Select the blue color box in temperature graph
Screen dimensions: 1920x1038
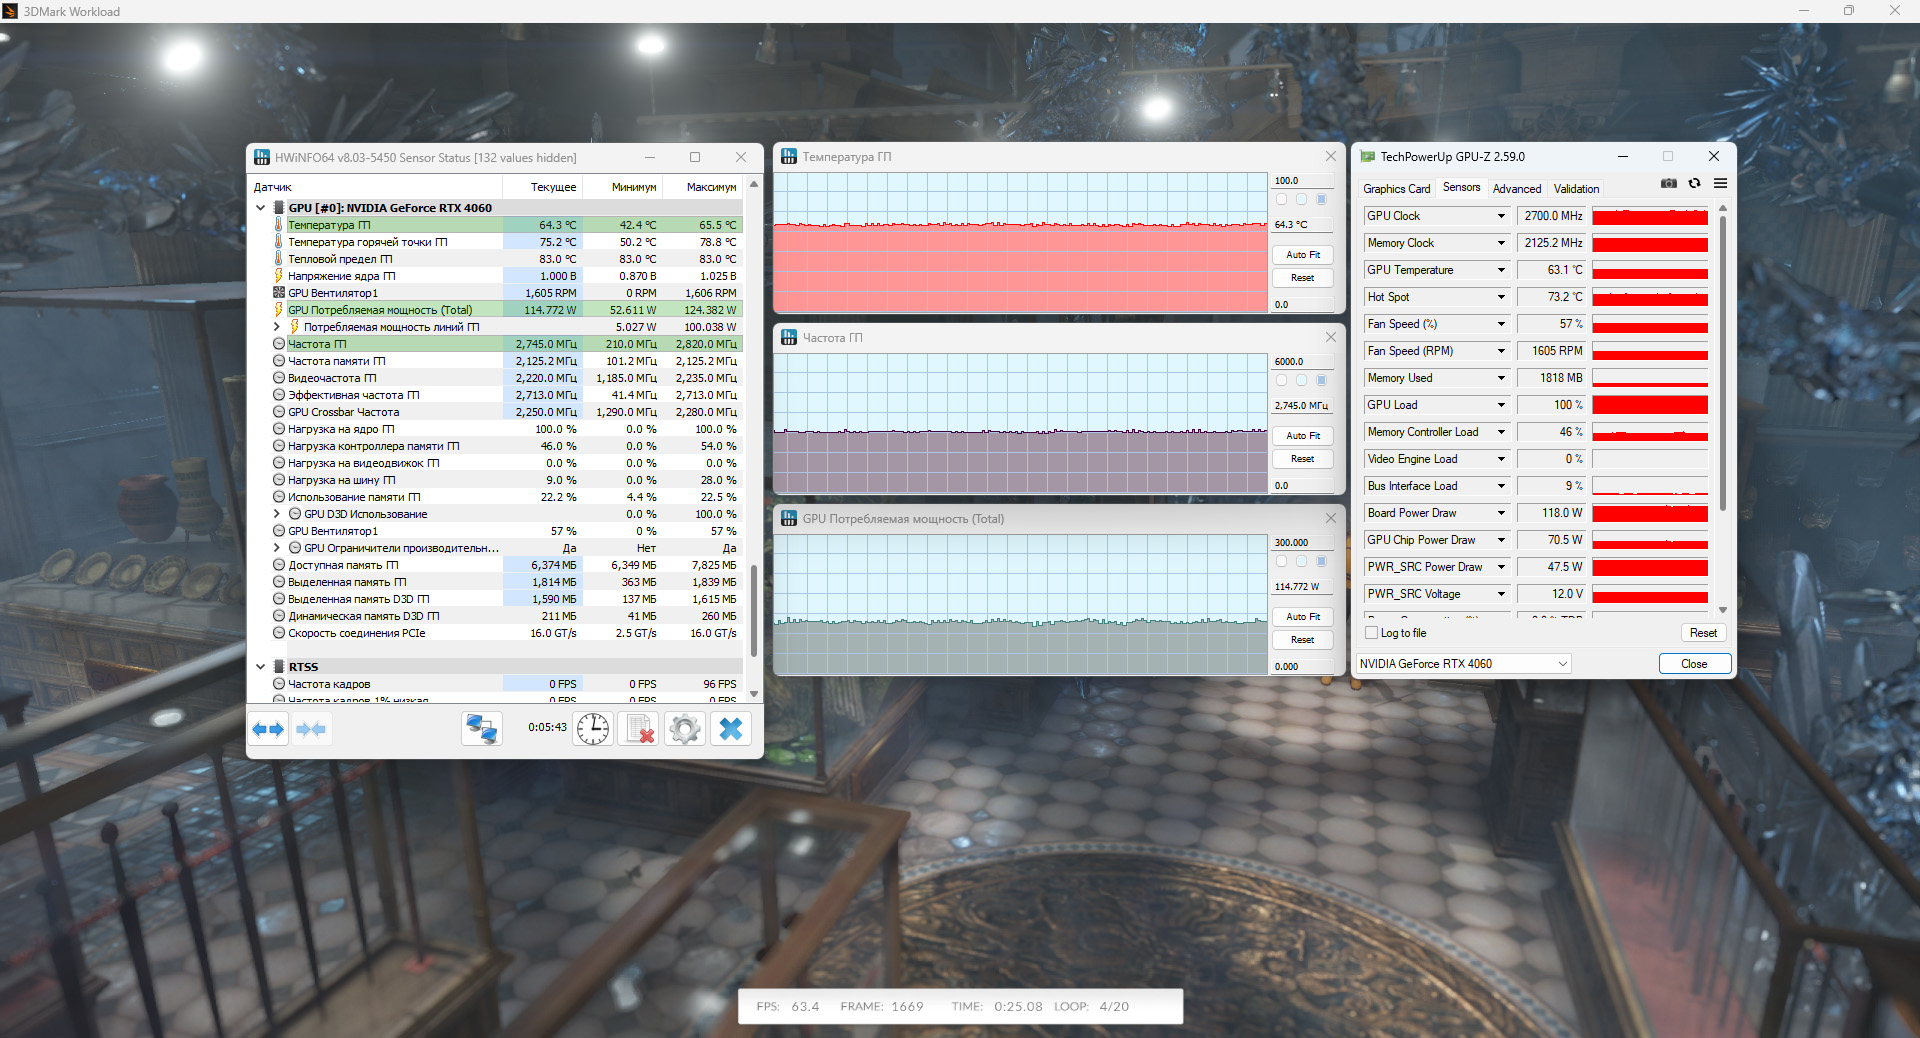(x=1321, y=199)
